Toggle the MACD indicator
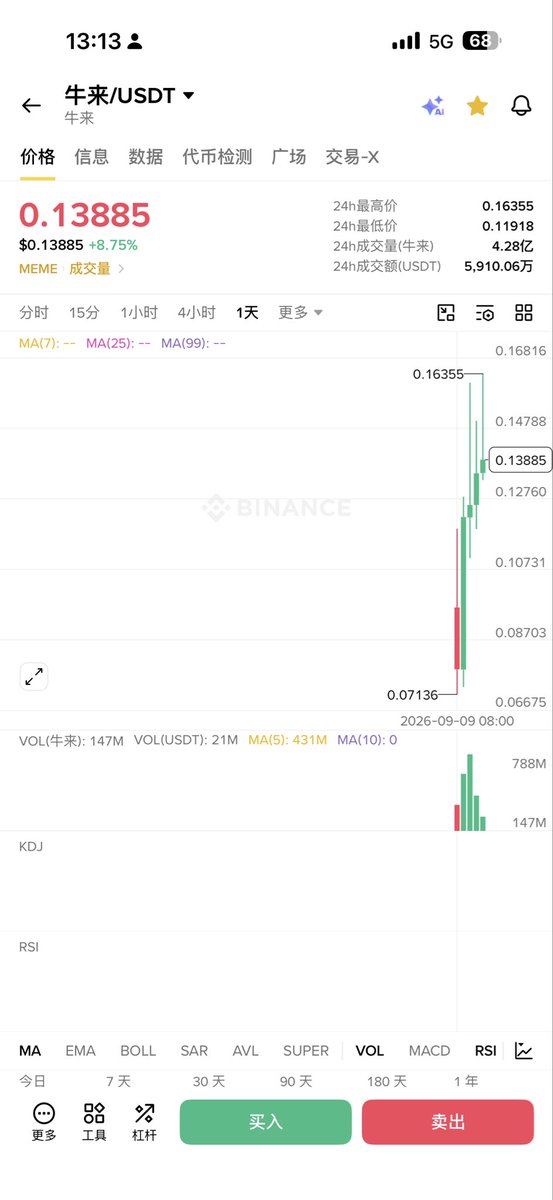The height and width of the screenshot is (1200, 553). tap(430, 1051)
